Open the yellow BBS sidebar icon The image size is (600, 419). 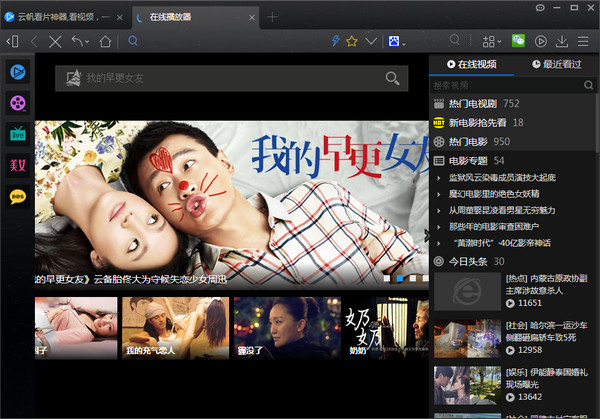tap(18, 195)
